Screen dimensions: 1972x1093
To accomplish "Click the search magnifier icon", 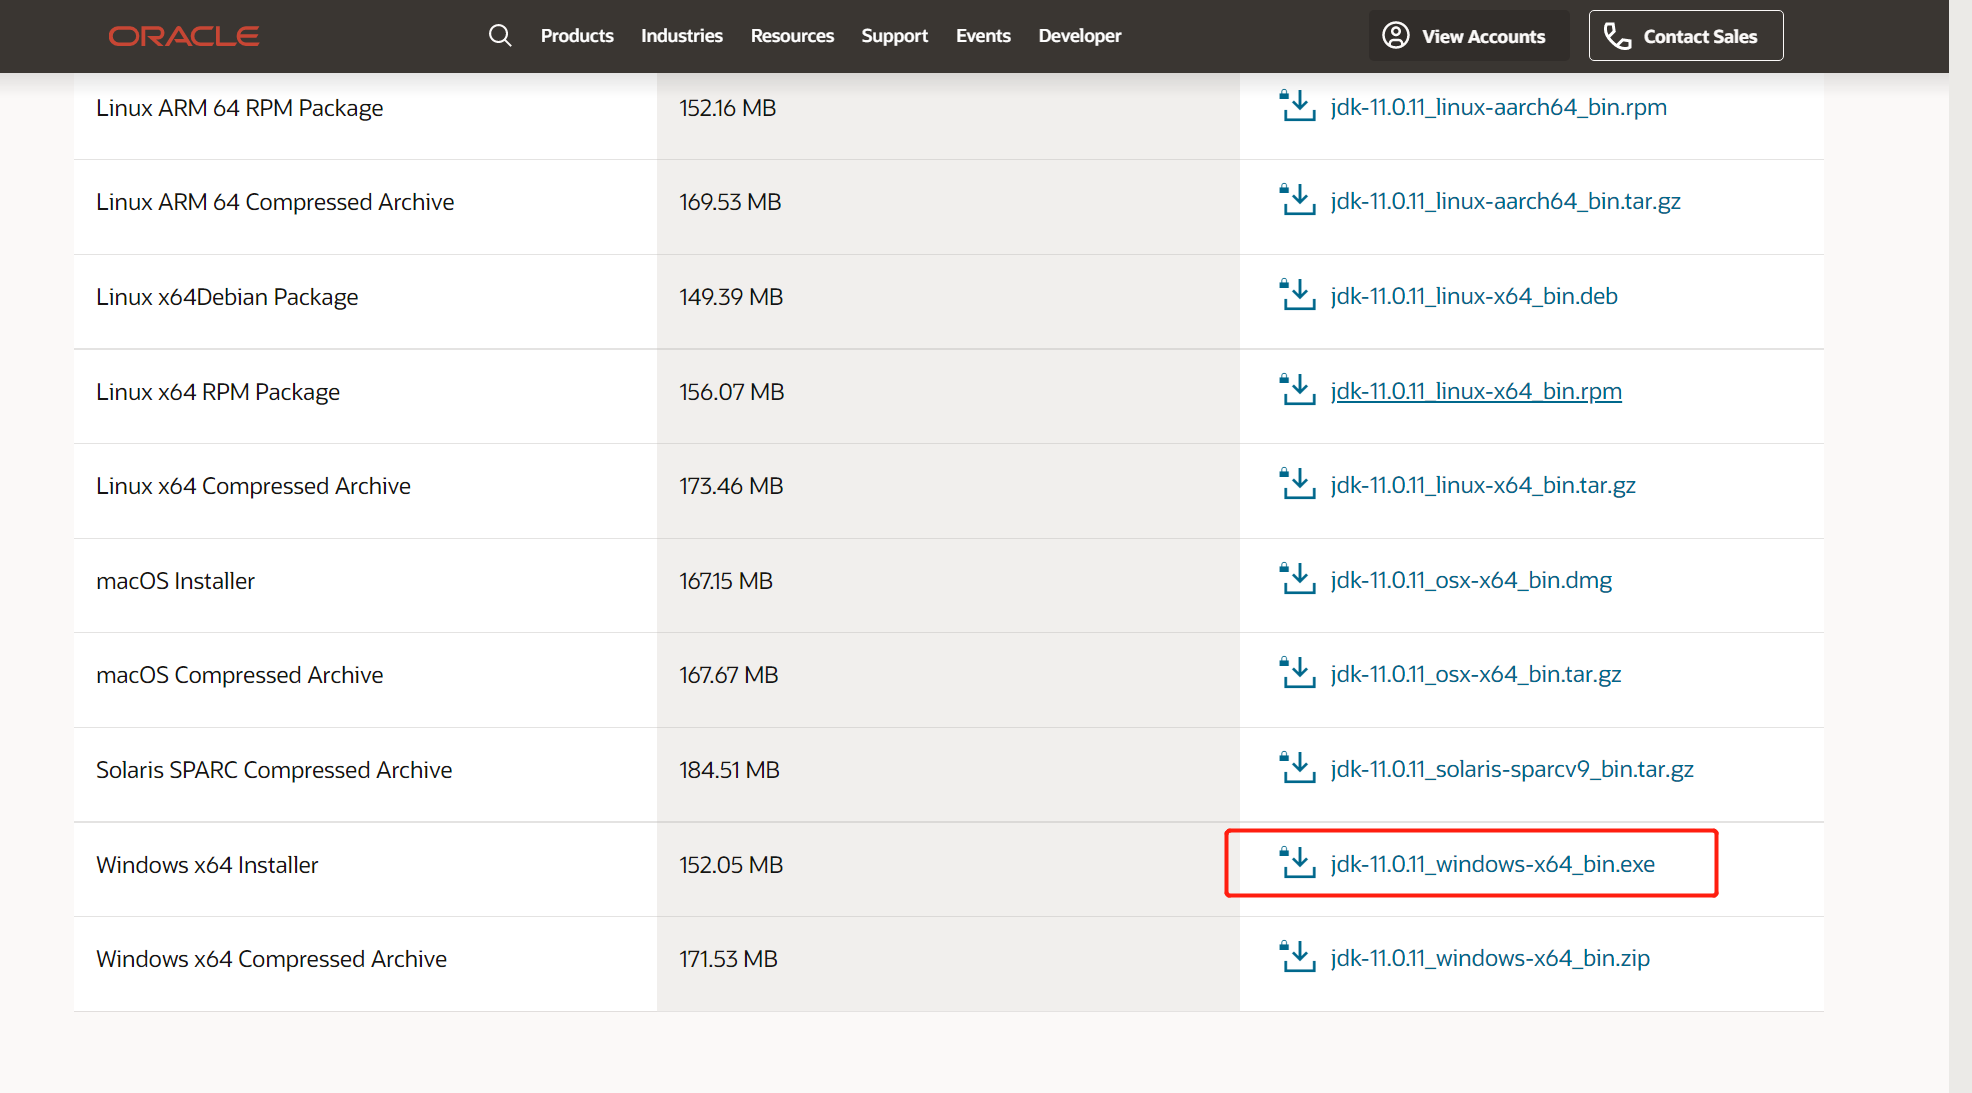I will 500,36.
